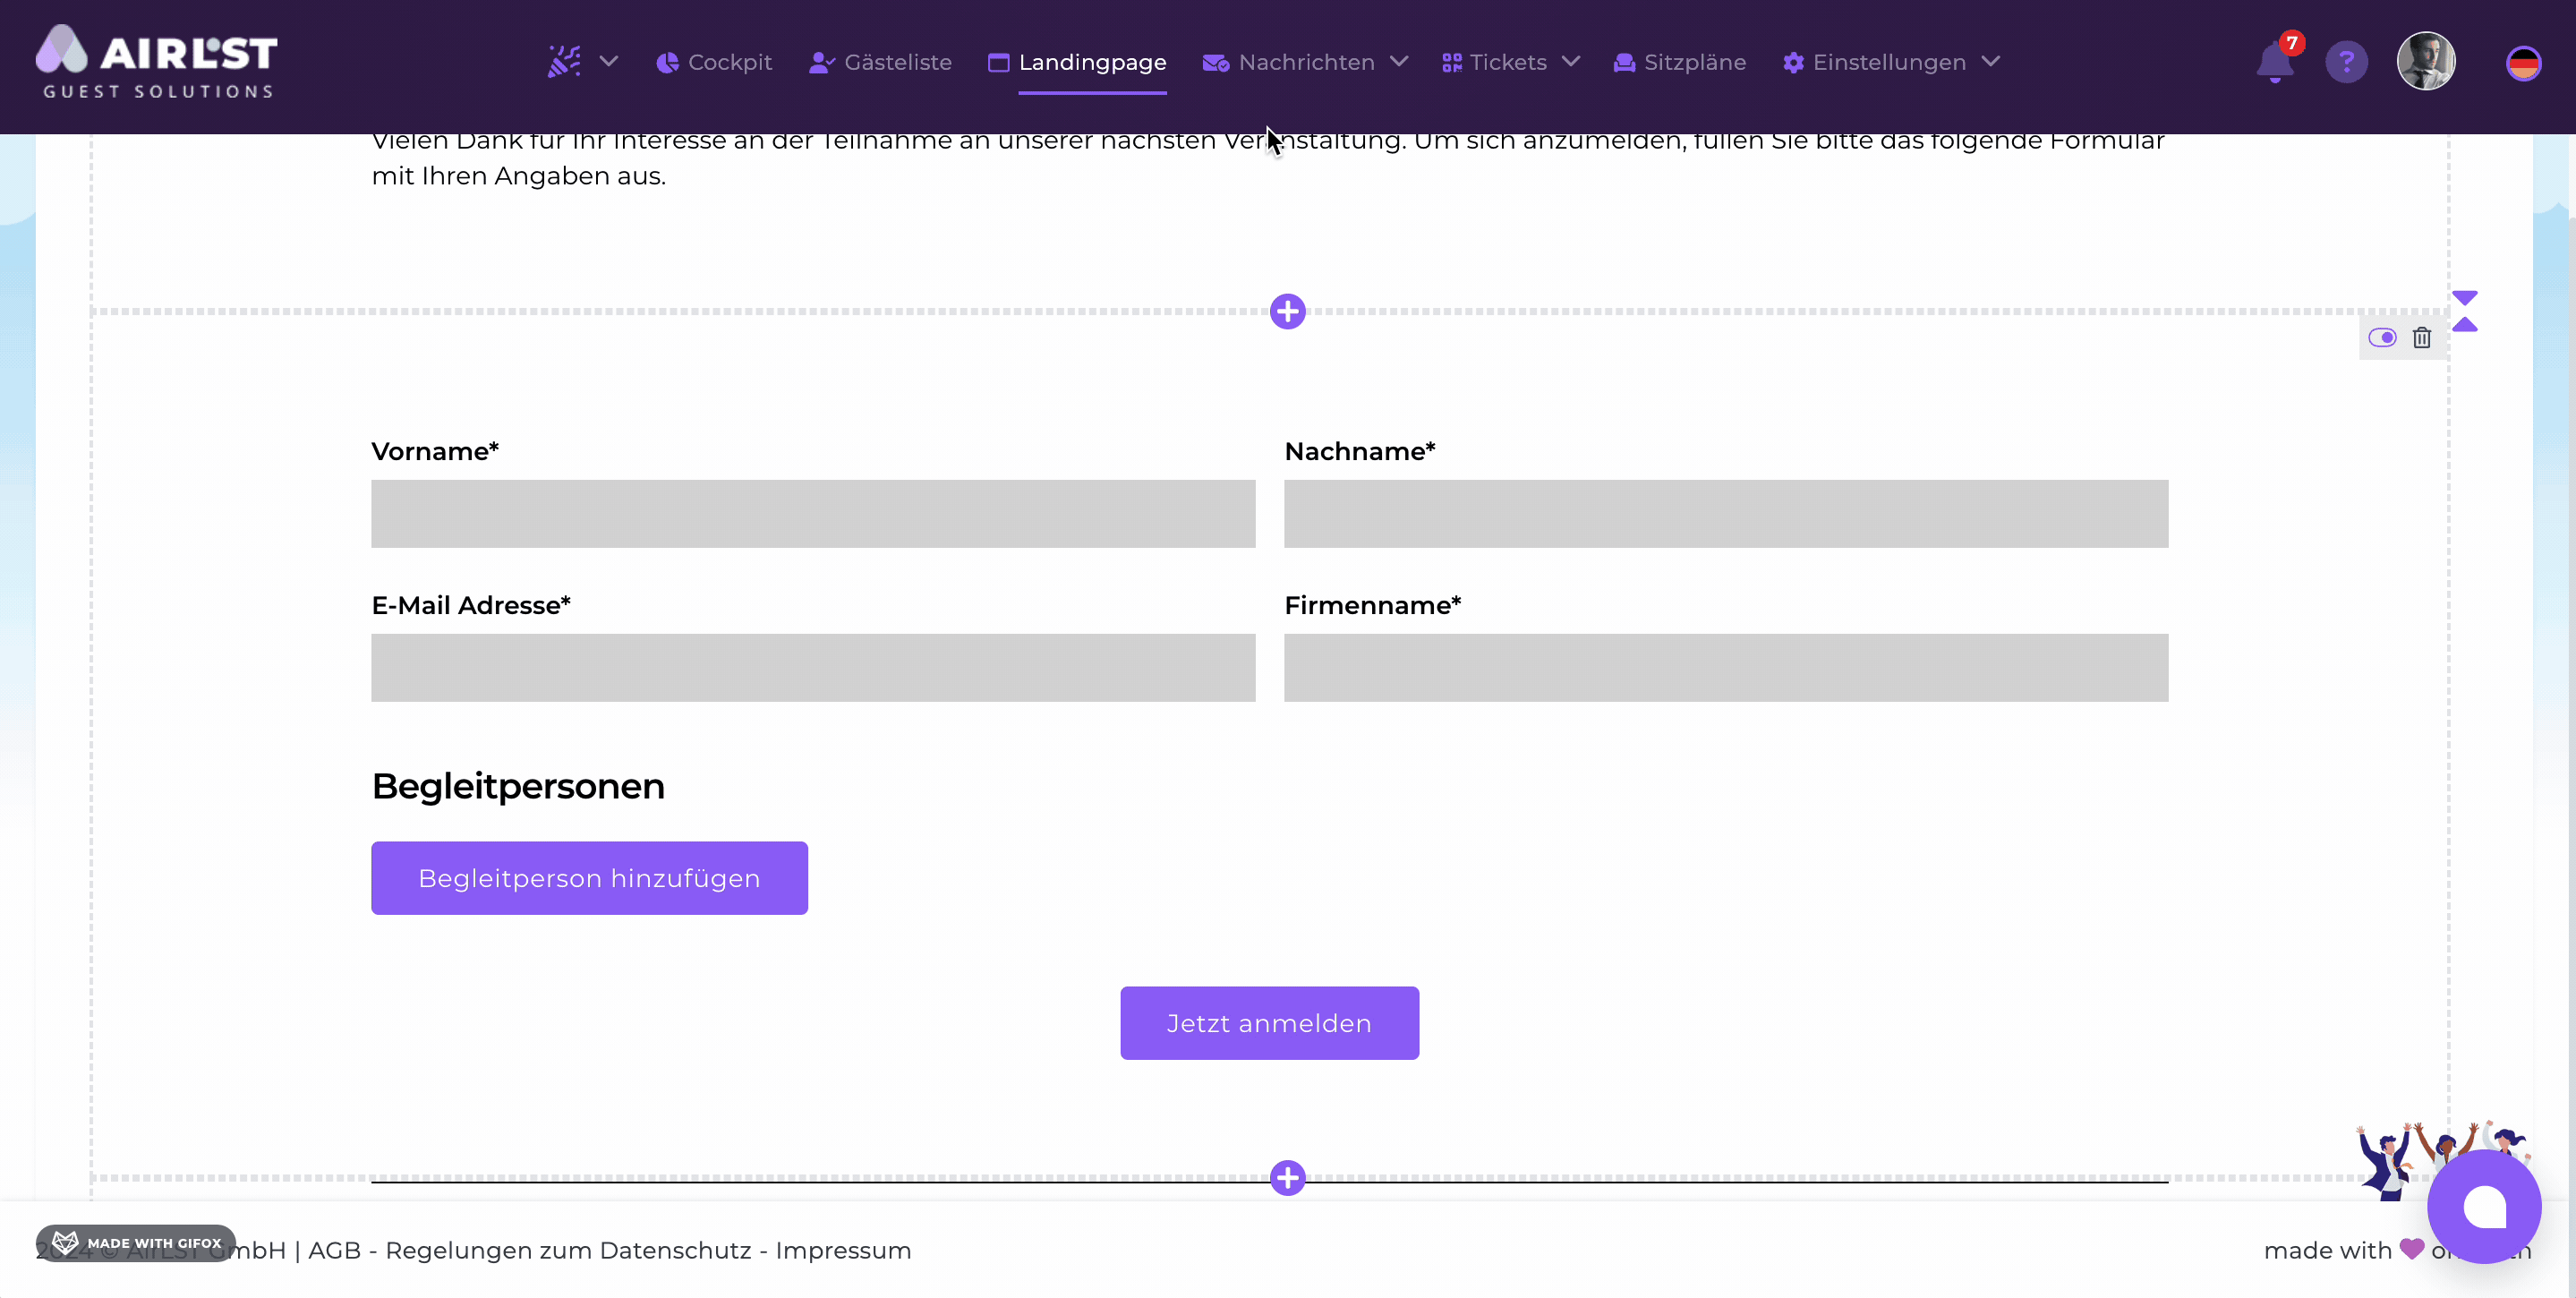Expand the Tickets dropdown

tap(1510, 62)
